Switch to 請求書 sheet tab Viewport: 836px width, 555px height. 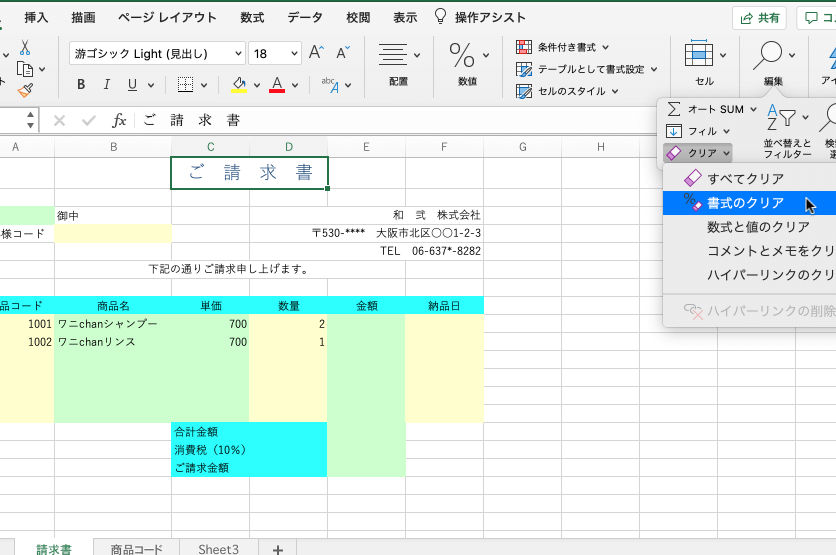coord(53,549)
